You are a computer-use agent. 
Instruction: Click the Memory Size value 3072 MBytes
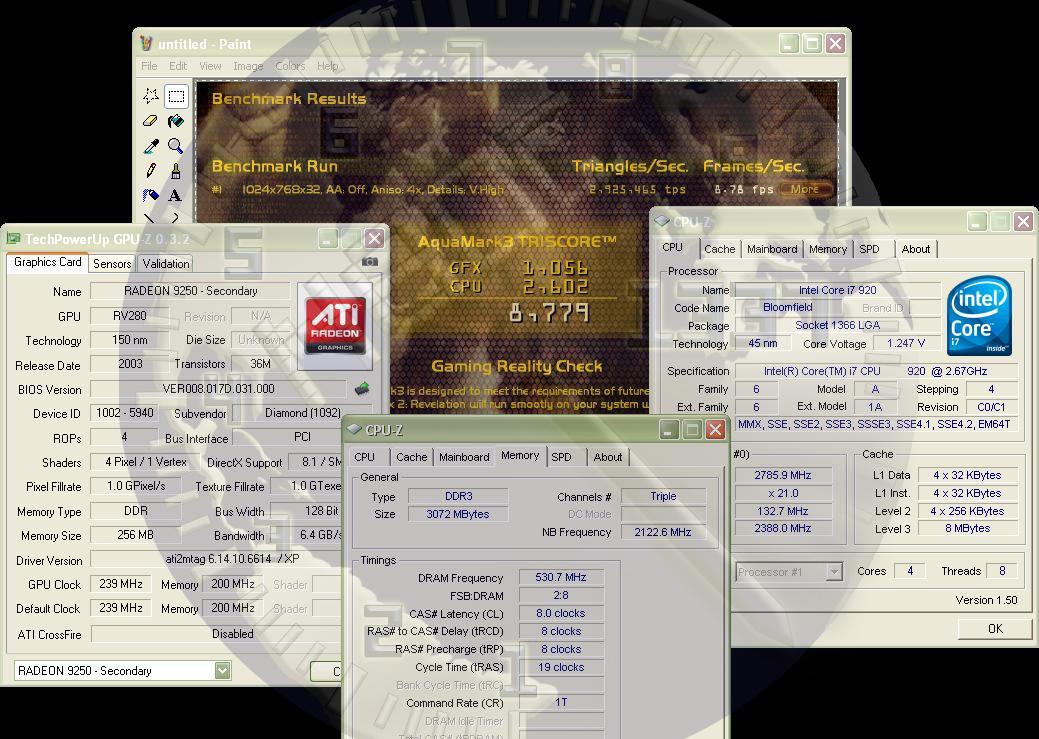[x=459, y=514]
